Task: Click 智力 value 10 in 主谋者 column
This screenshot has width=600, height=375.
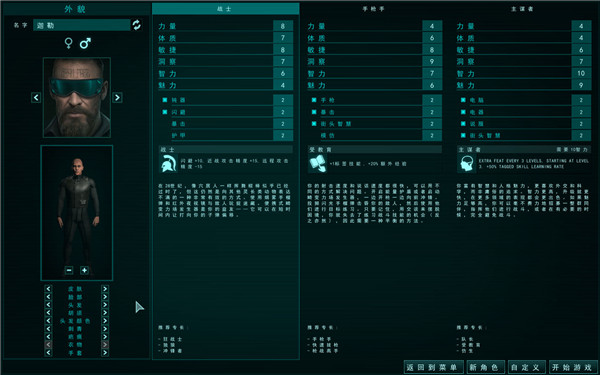Action: coord(581,73)
